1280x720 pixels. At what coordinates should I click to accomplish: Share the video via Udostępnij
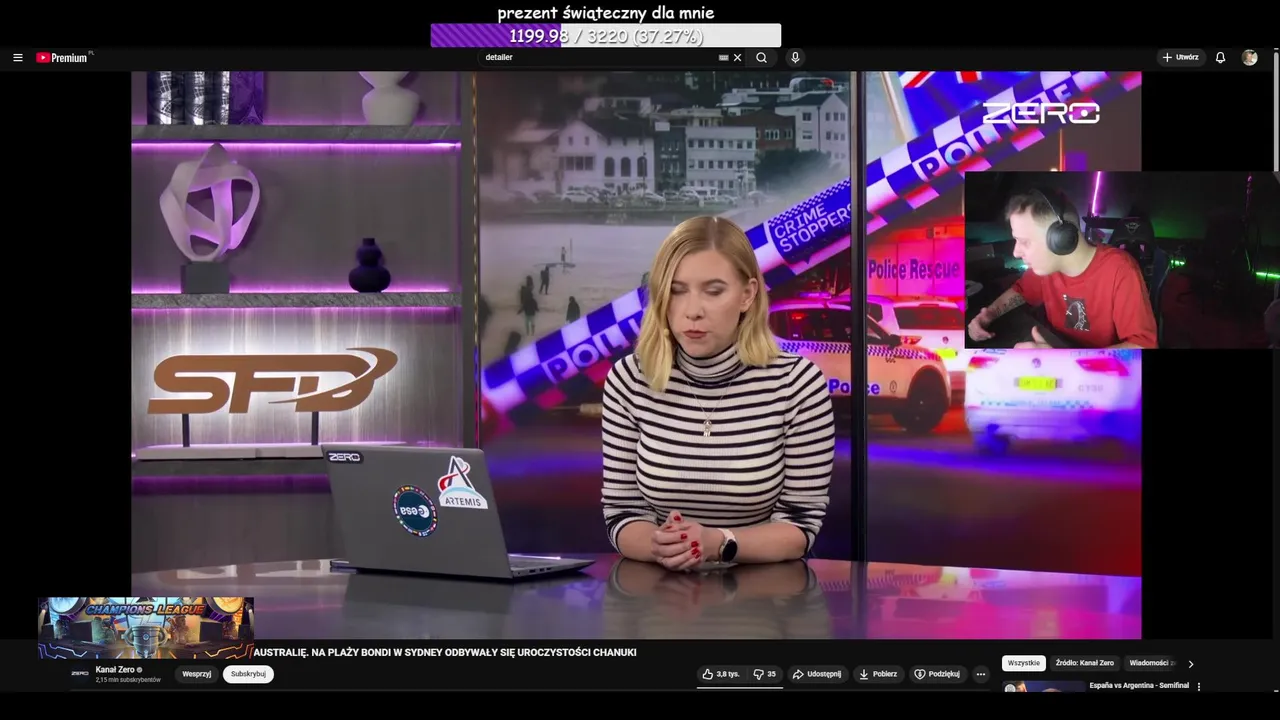(817, 674)
